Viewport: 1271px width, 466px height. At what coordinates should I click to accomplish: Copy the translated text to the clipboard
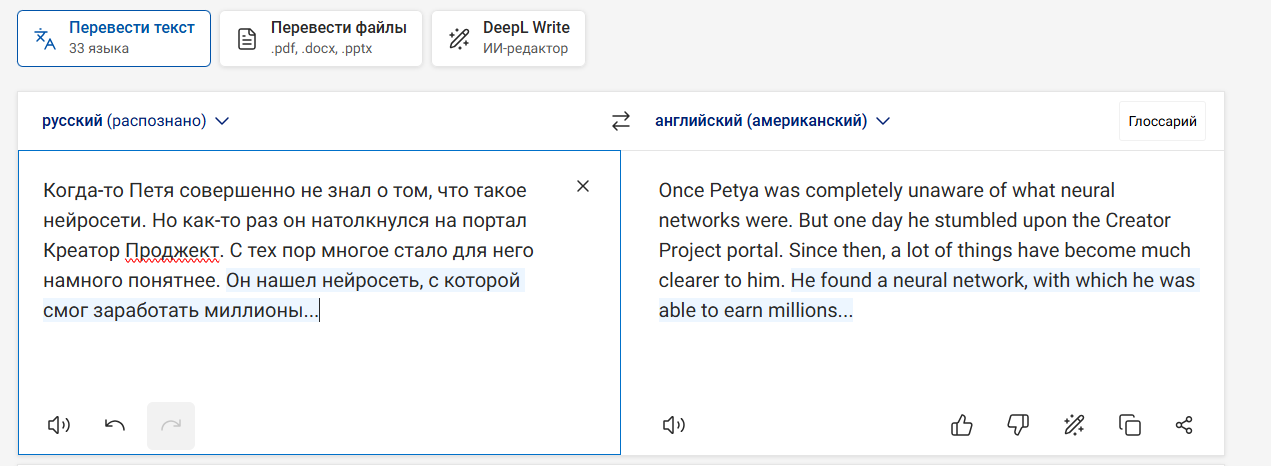pyautogui.click(x=1130, y=425)
